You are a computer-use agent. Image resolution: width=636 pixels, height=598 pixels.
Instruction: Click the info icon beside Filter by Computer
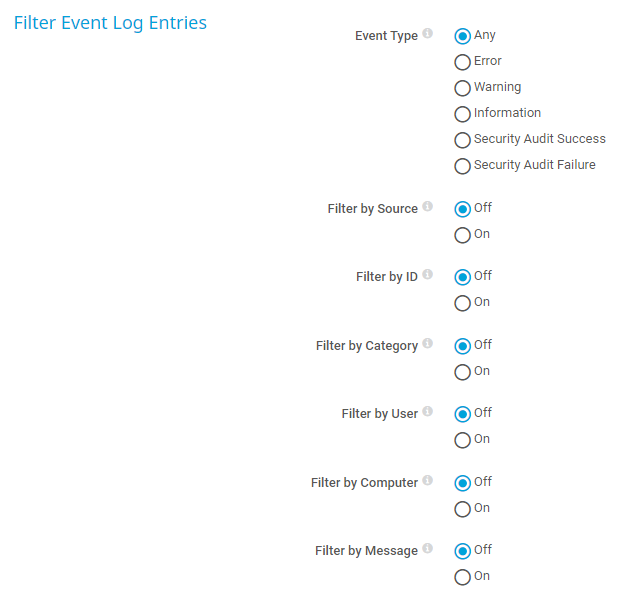click(428, 481)
